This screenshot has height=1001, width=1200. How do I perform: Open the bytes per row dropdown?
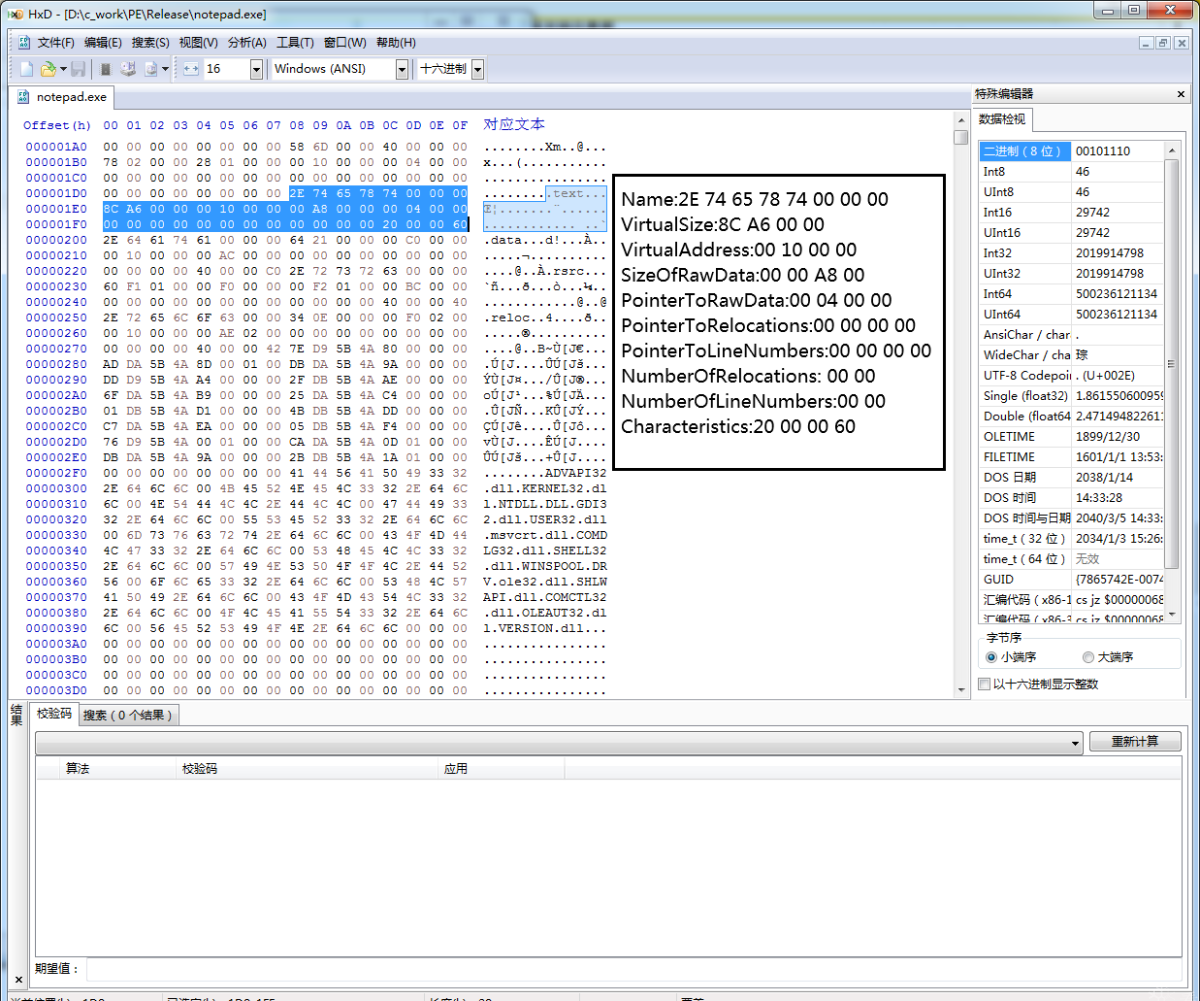click(x=256, y=69)
